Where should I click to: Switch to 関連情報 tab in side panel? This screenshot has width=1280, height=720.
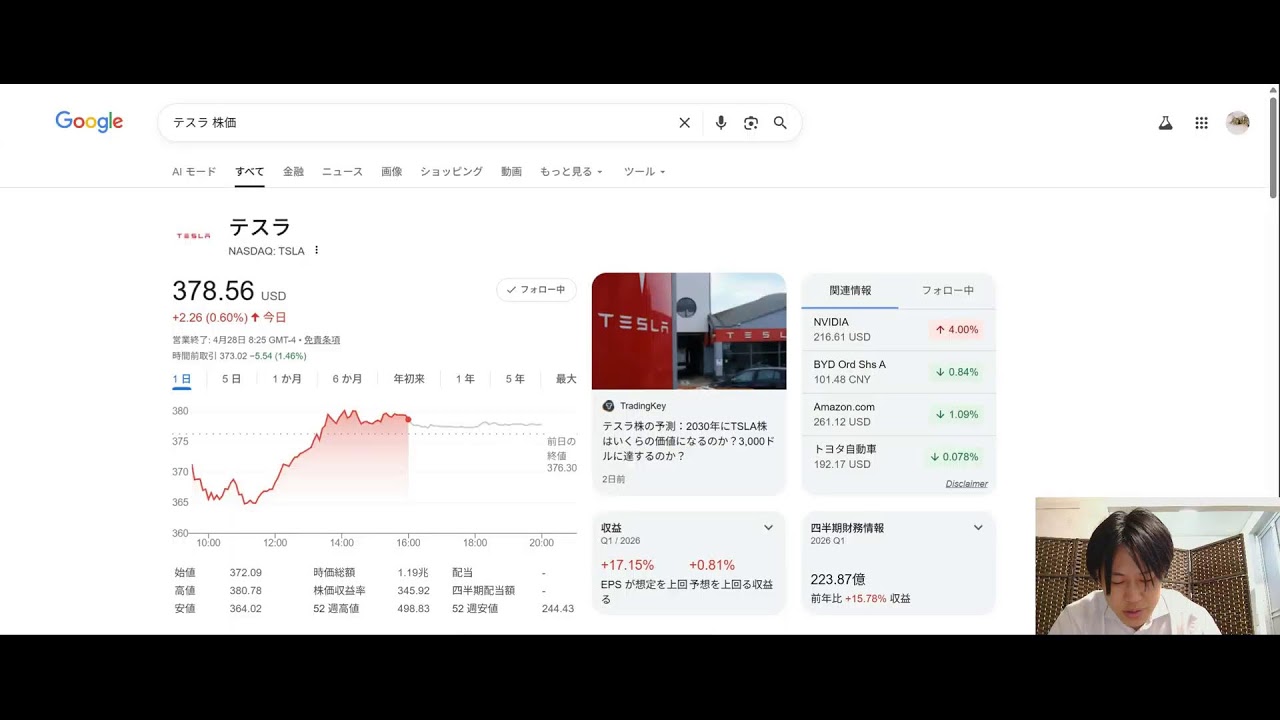coord(850,290)
